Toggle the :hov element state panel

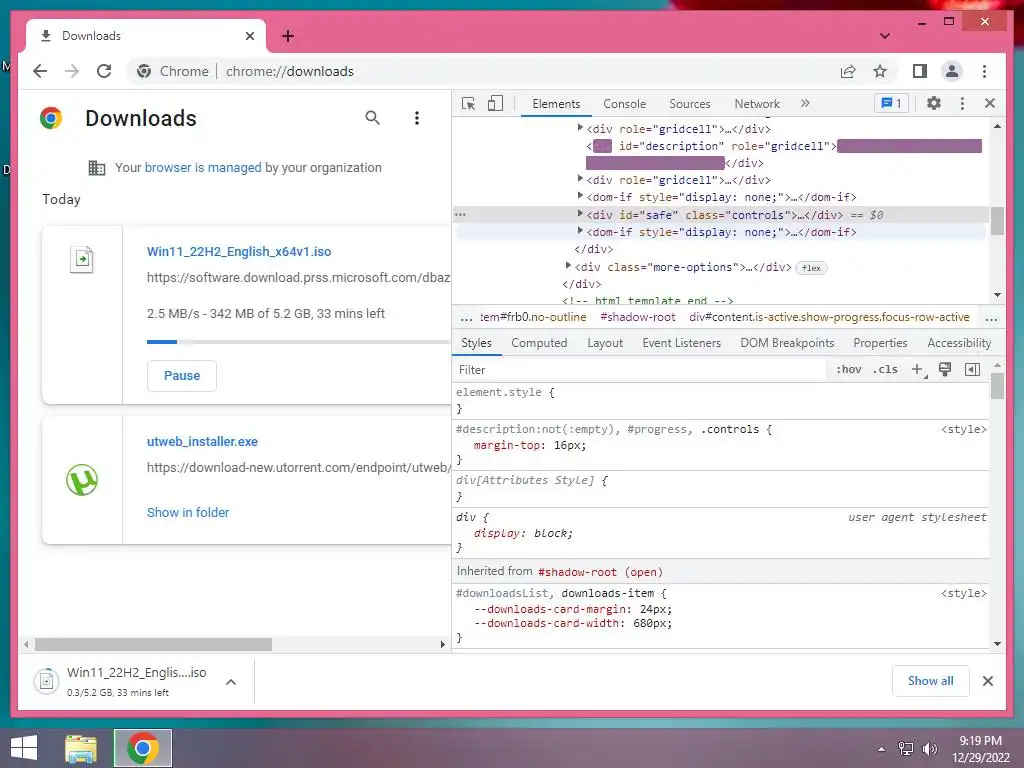pyautogui.click(x=848, y=370)
